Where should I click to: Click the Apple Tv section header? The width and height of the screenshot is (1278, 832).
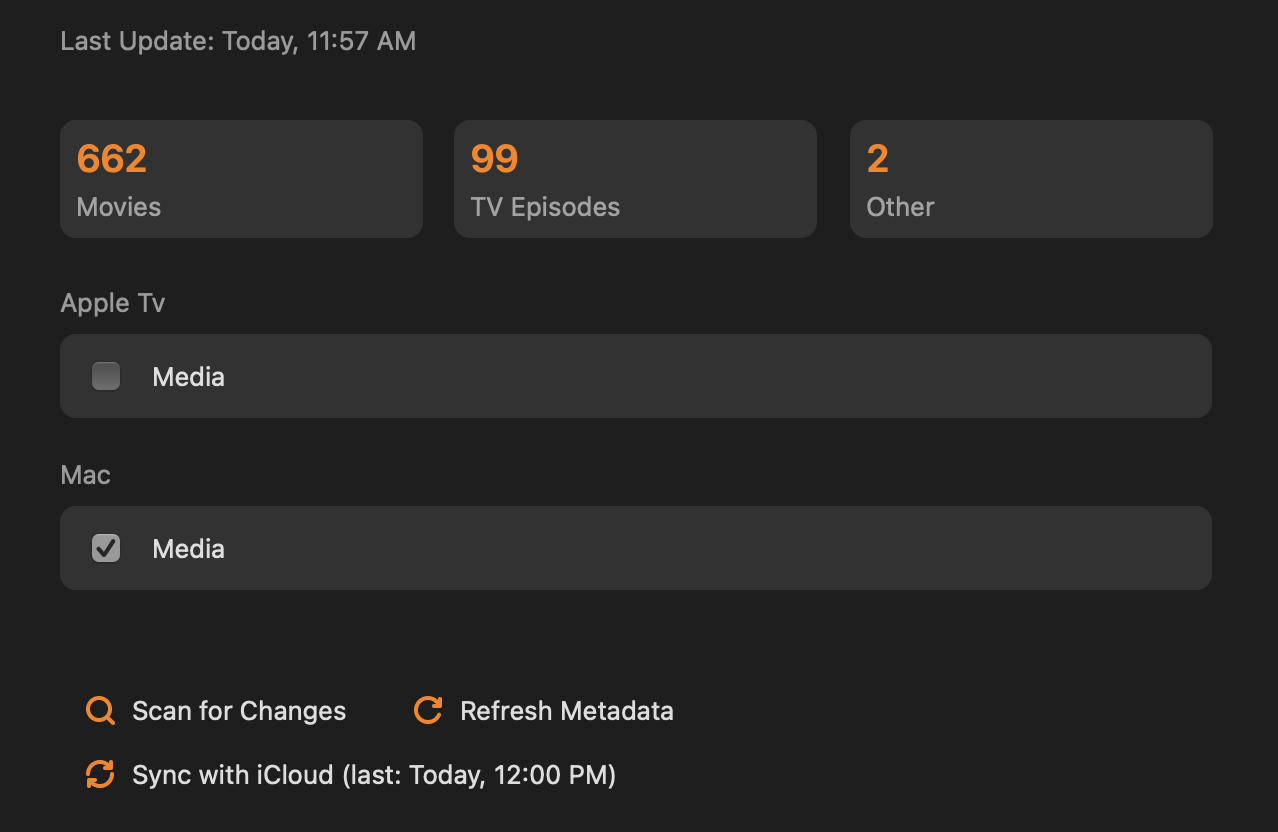(x=113, y=303)
